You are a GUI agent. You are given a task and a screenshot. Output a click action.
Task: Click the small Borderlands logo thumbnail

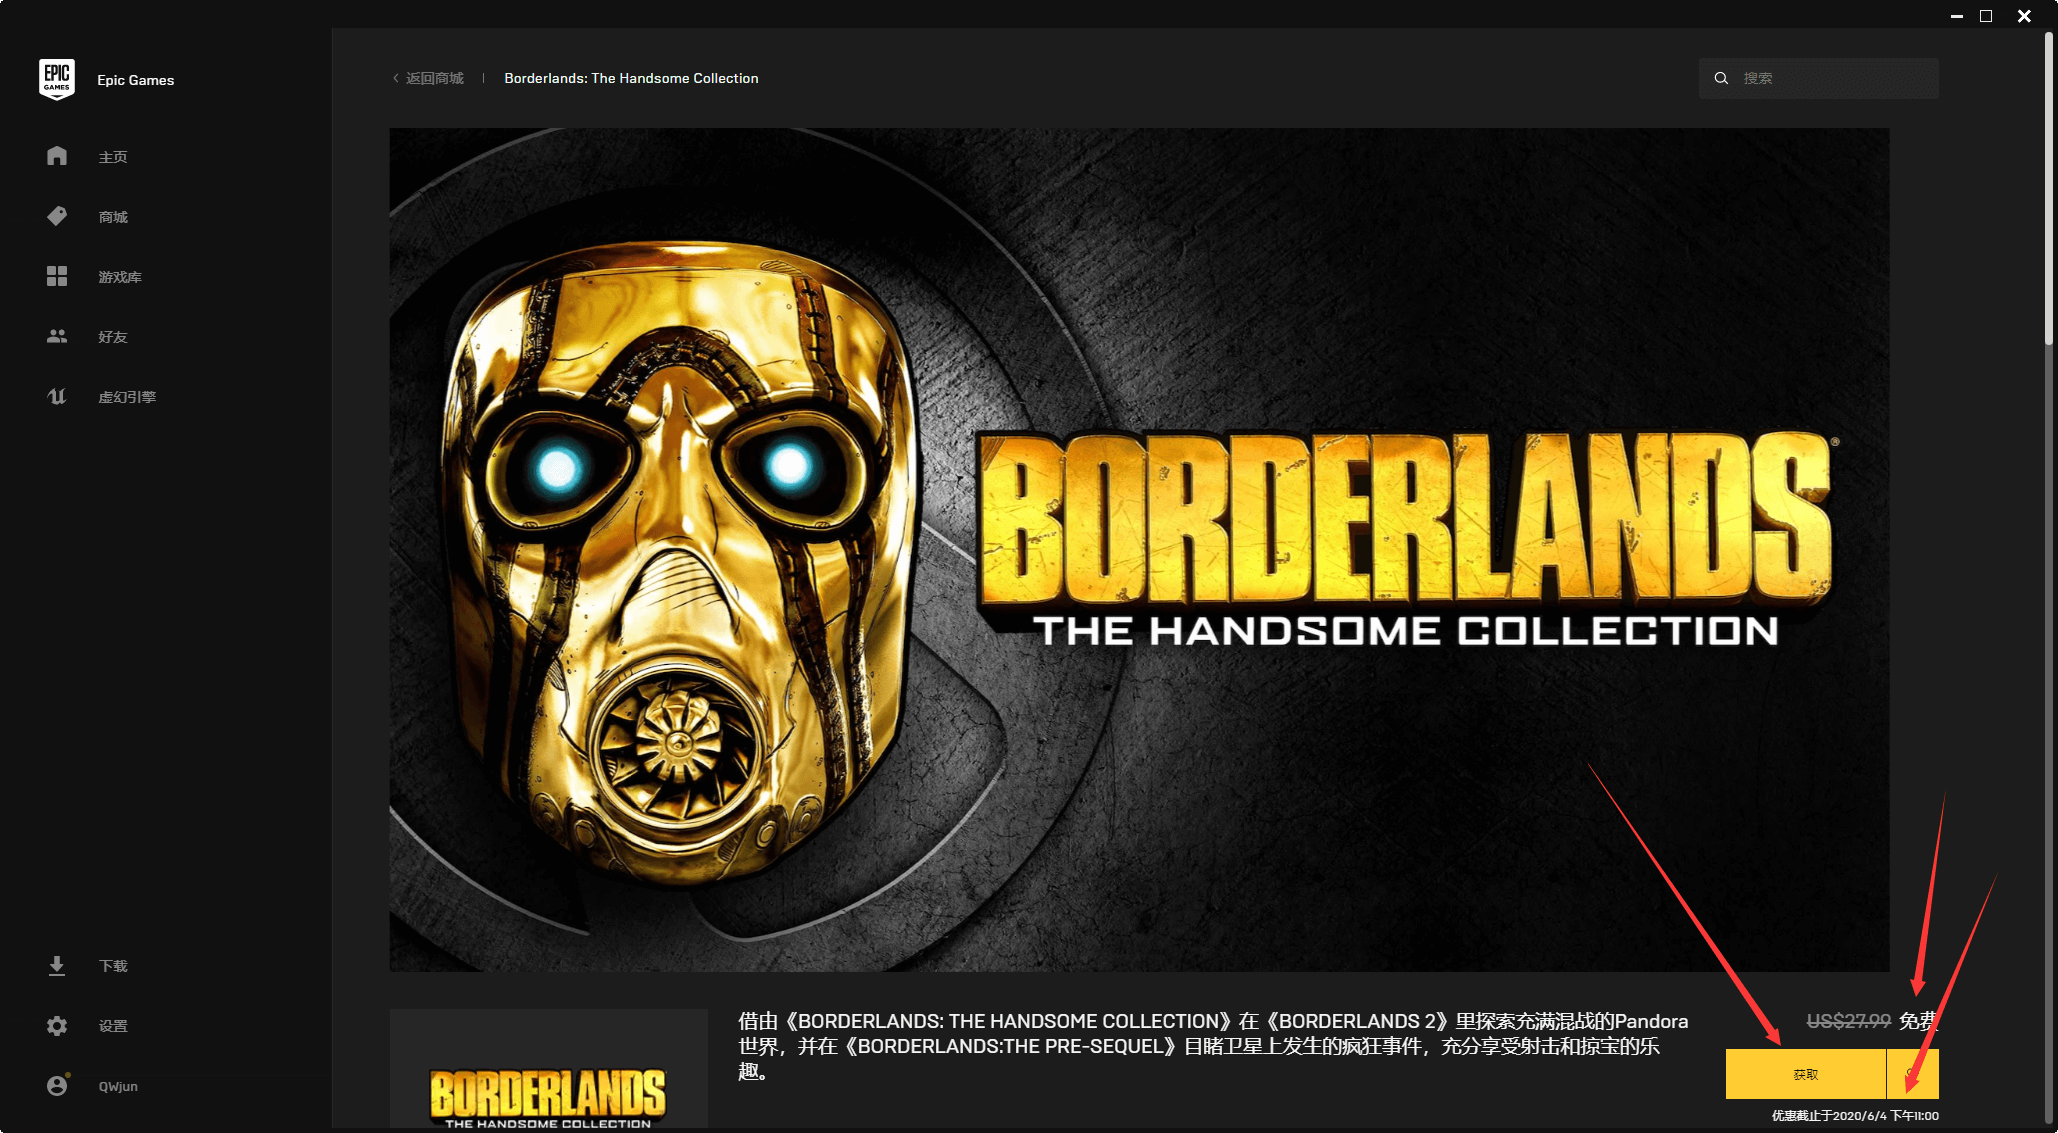pyautogui.click(x=548, y=1069)
